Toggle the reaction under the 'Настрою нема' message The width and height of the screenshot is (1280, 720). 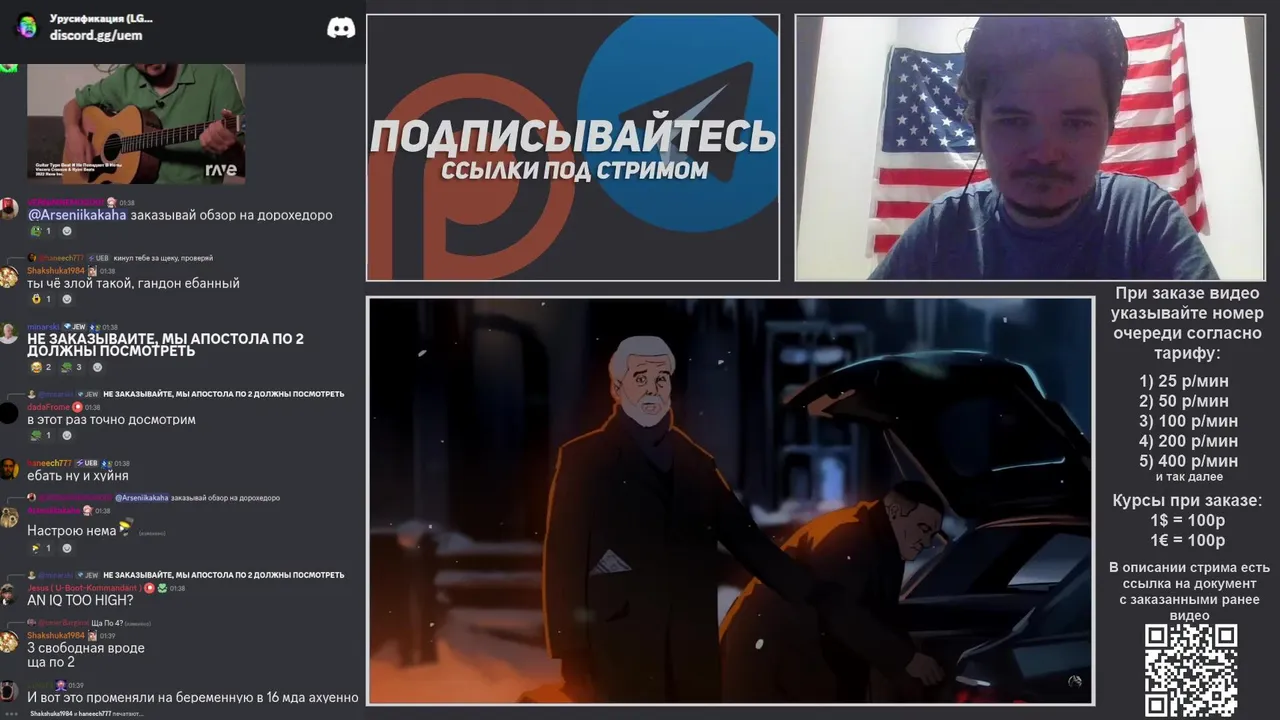click(41, 548)
